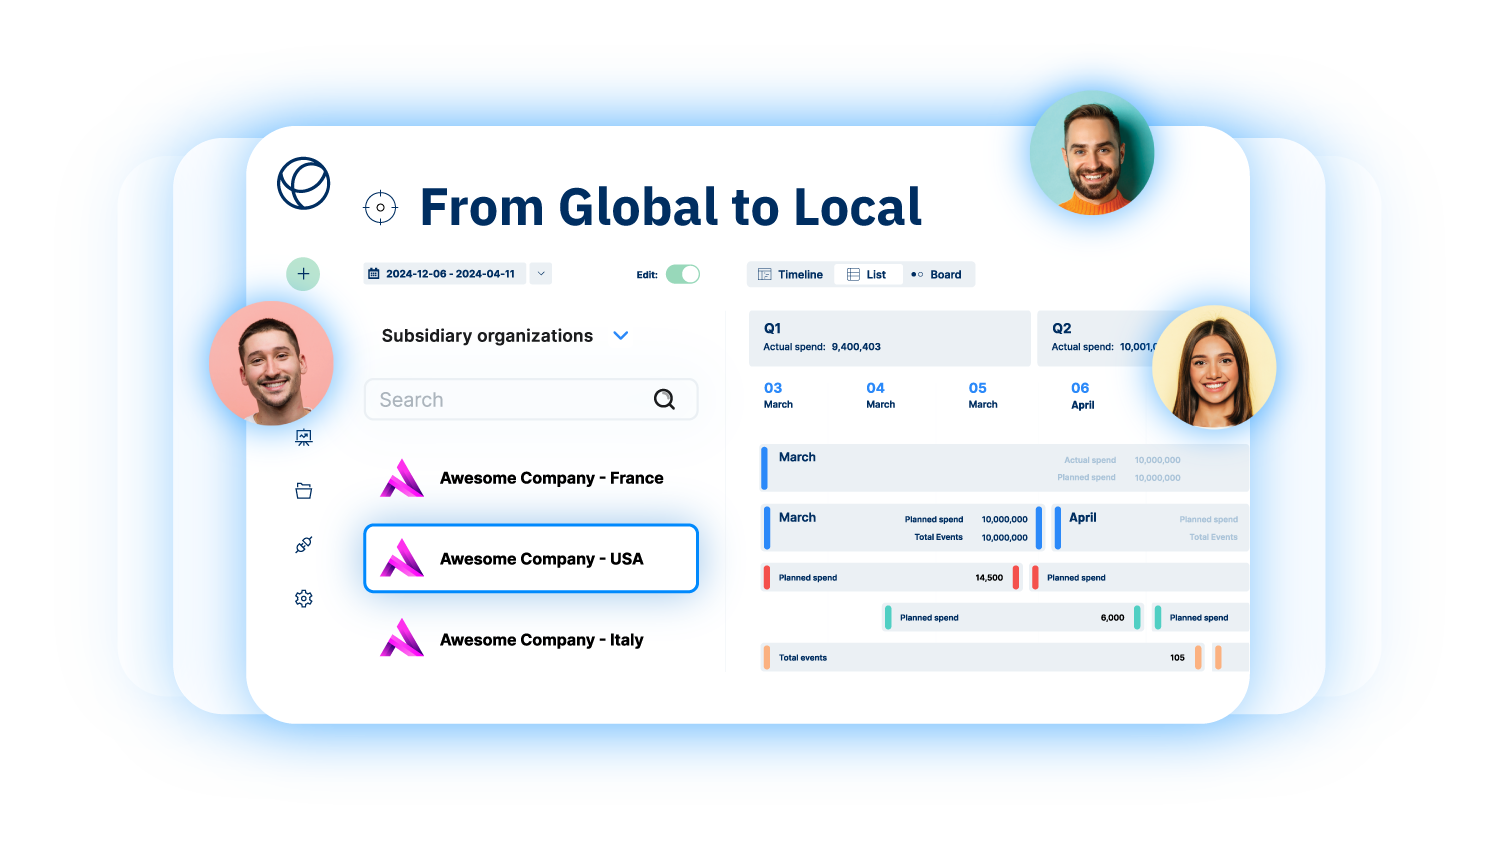The height and width of the screenshot is (850, 1500).
Task: Select Awesome Company - USA
Action: pos(531,558)
